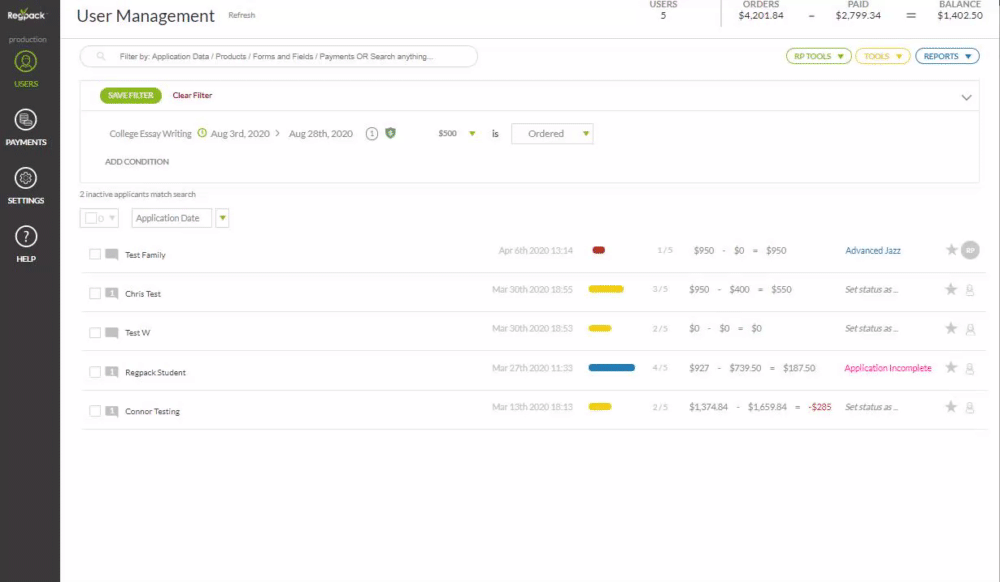
Task: Check the Regpack Student row checkbox
Action: pos(95,372)
